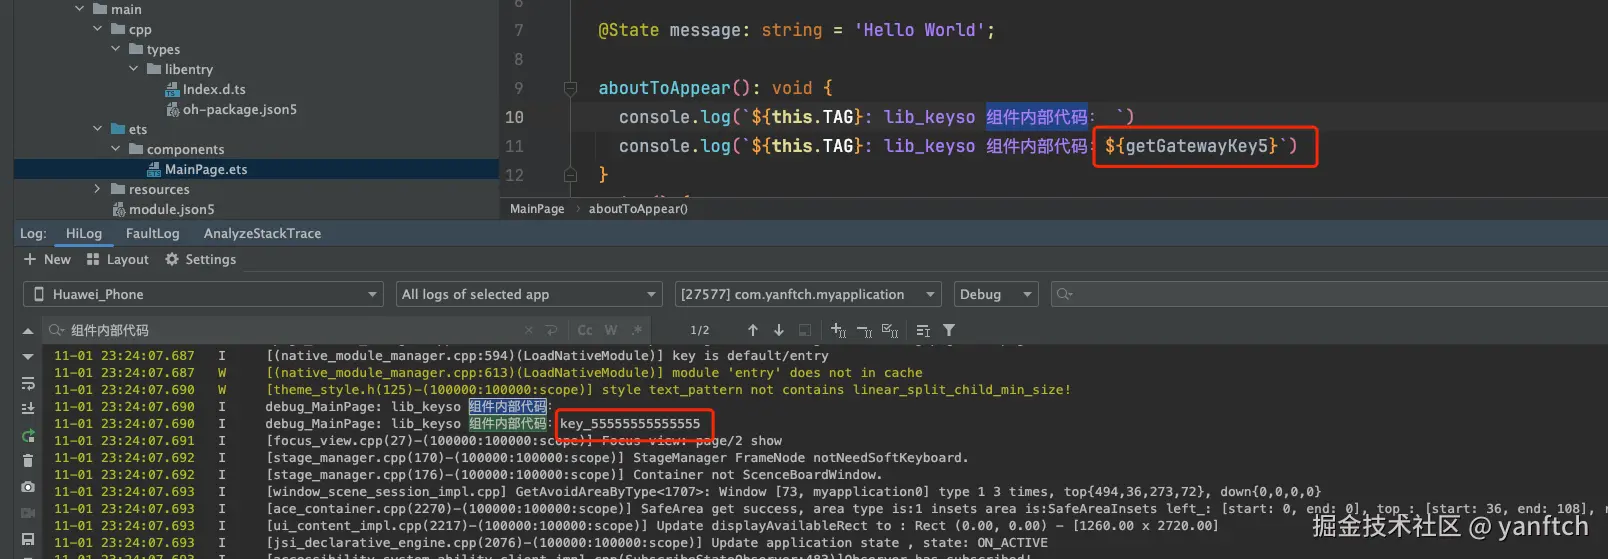Clear the search text with the X icon

coord(529,330)
